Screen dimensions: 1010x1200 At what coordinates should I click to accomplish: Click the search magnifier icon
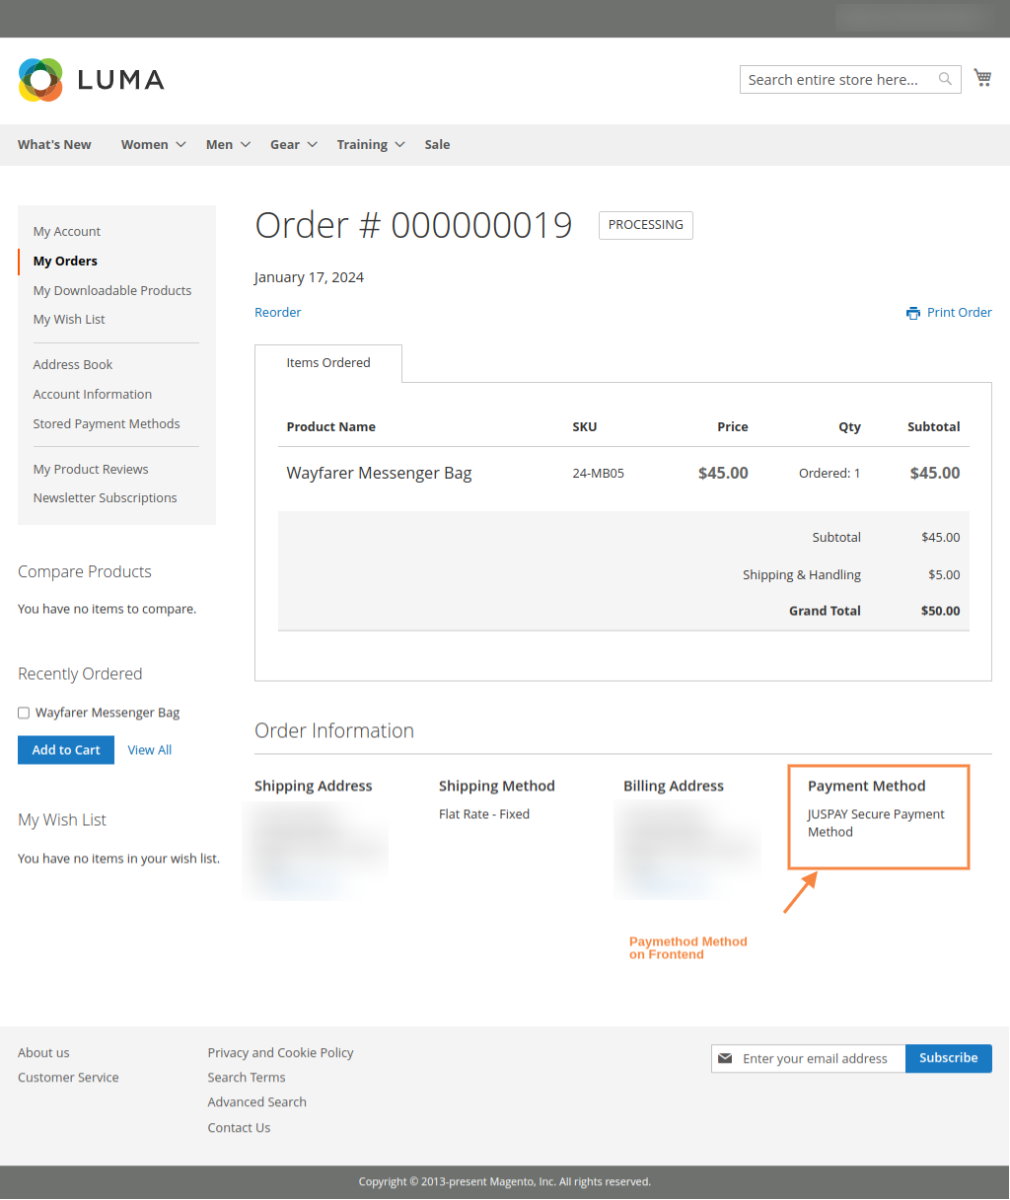click(944, 79)
